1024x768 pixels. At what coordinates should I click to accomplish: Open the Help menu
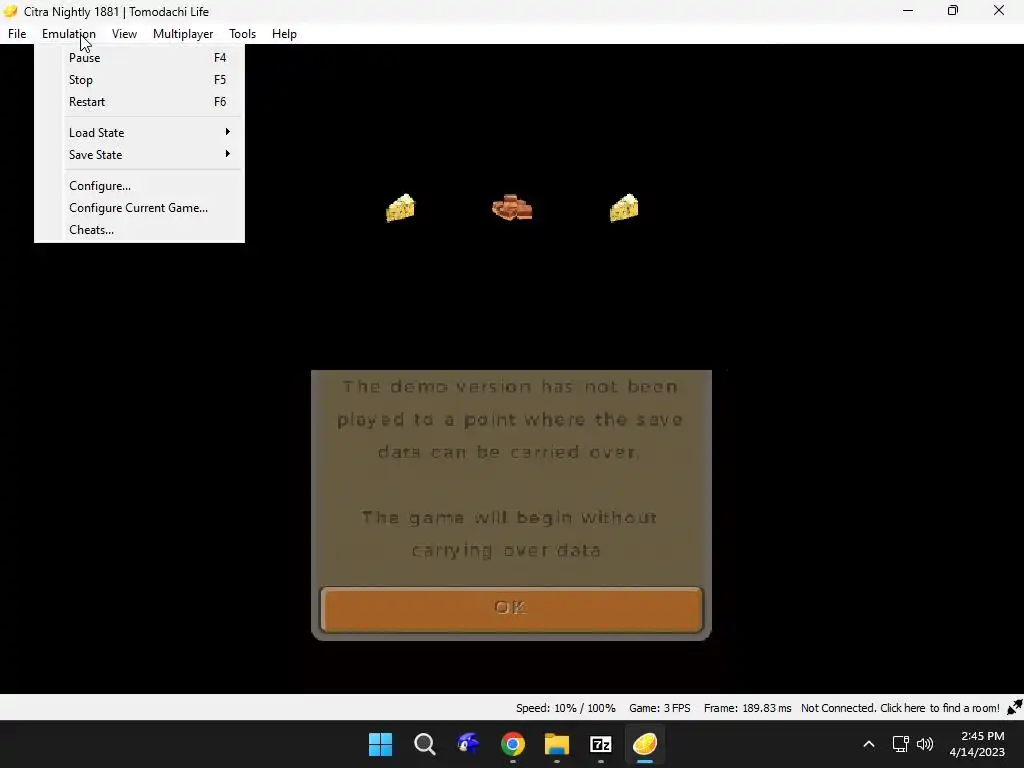click(x=284, y=34)
